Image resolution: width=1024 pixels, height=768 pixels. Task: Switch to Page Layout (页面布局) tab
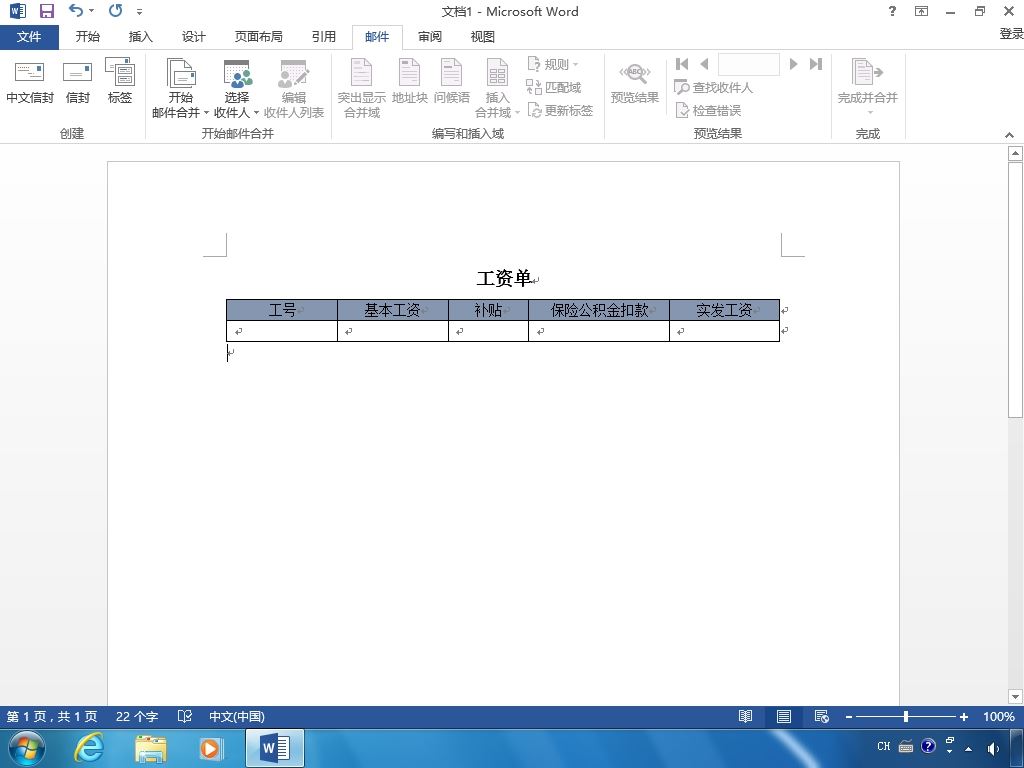point(259,37)
